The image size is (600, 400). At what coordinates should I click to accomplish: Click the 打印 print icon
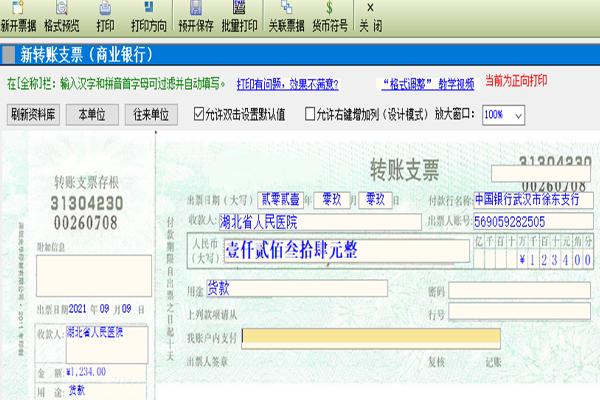(105, 17)
